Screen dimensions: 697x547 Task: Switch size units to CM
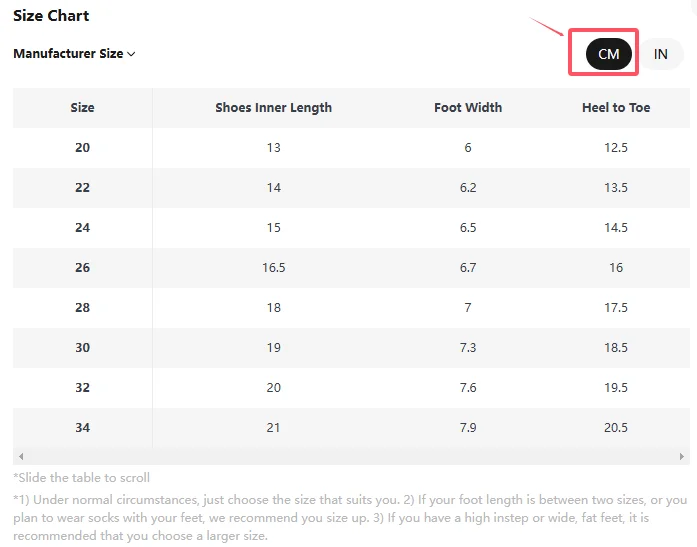(x=608, y=54)
